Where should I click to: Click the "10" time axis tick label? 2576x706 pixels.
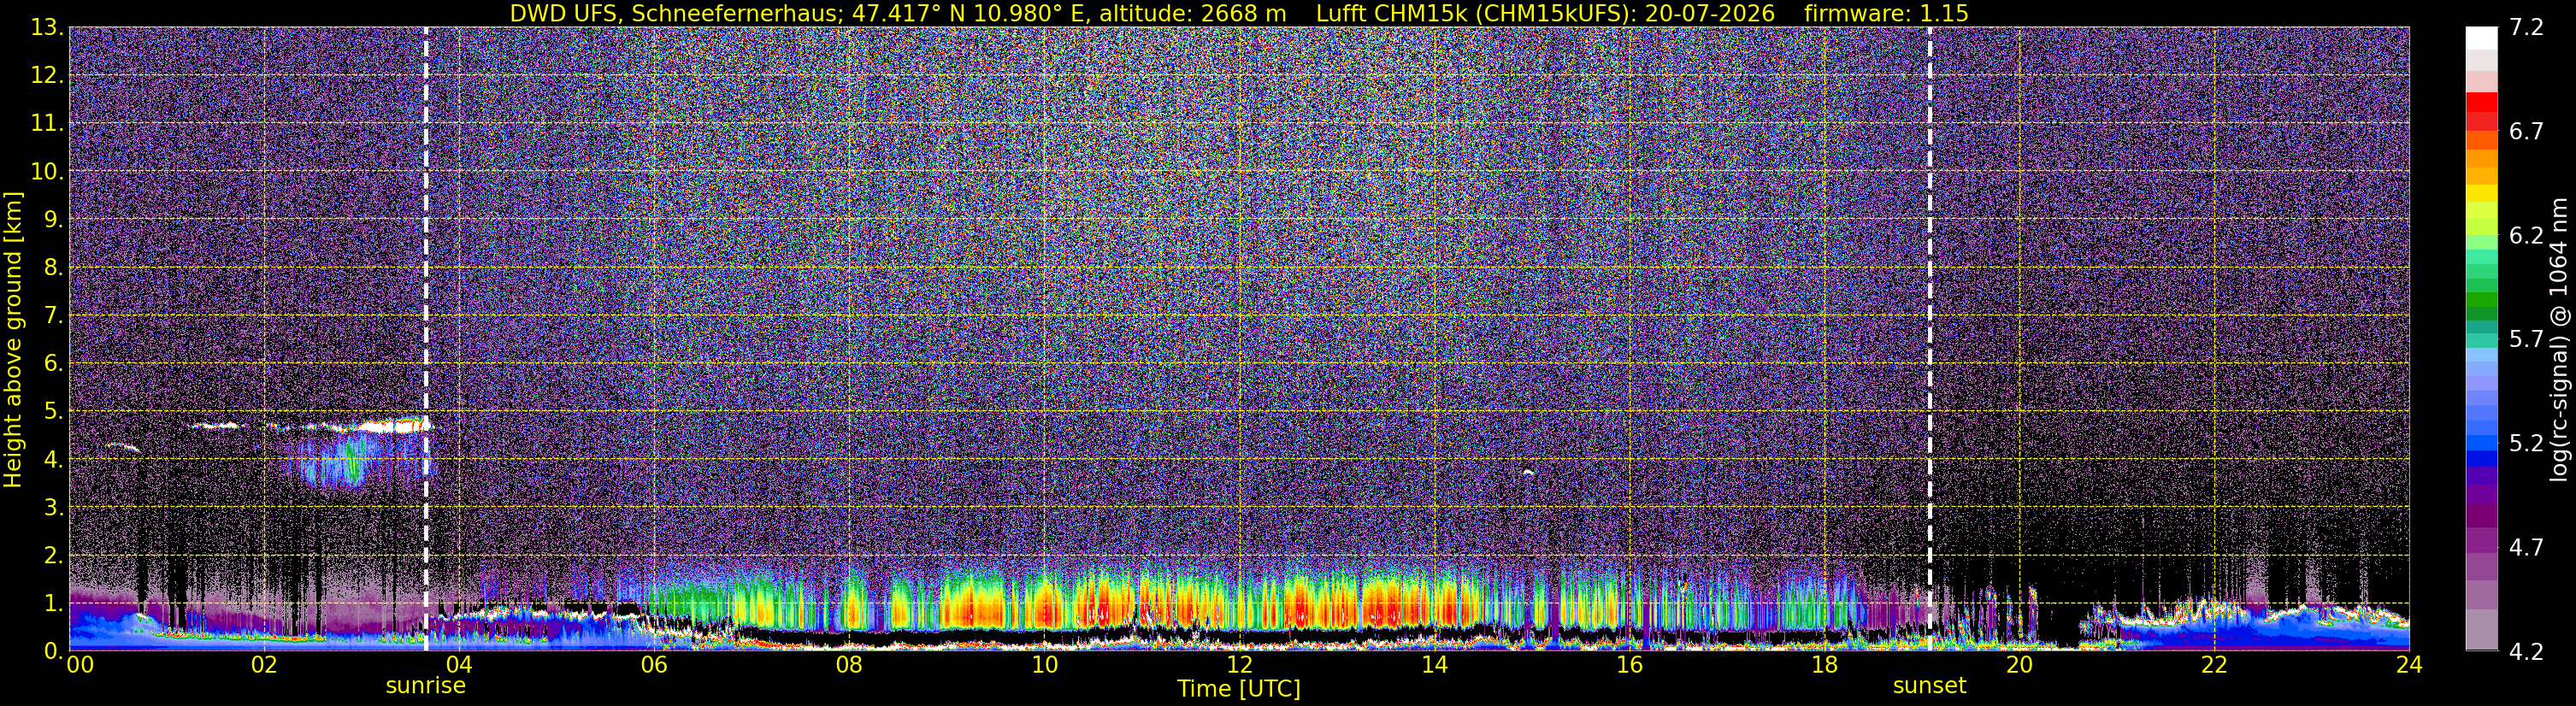pos(1044,665)
